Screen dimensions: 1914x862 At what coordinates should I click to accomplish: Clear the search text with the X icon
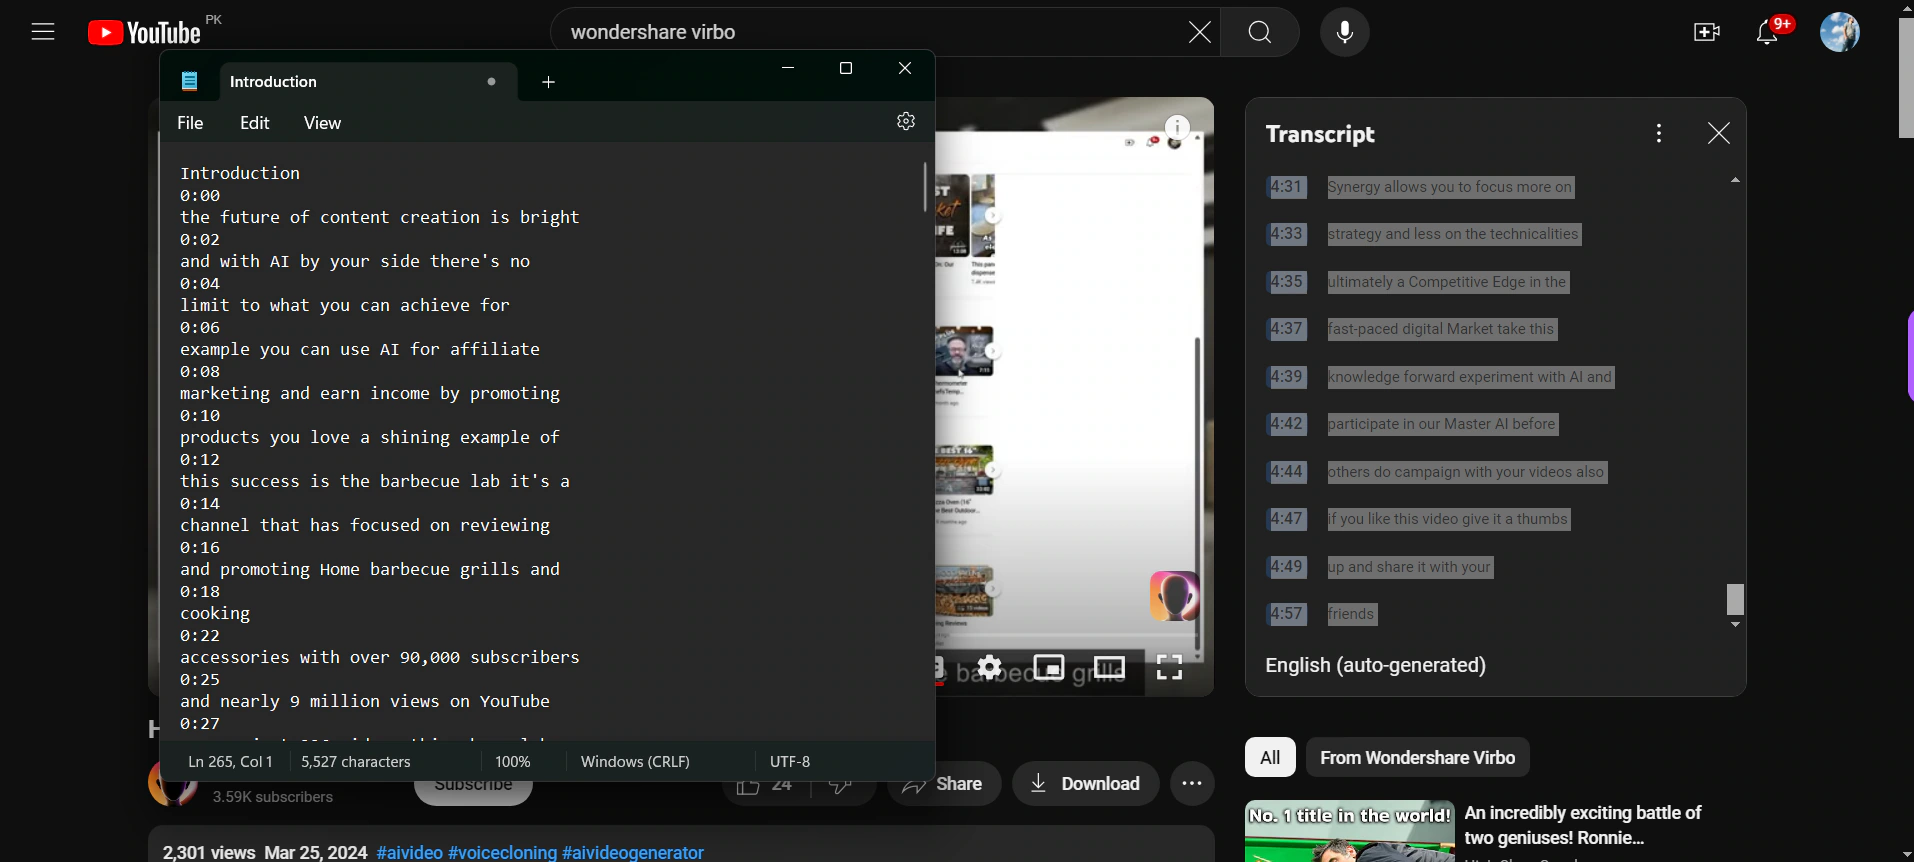click(x=1199, y=32)
